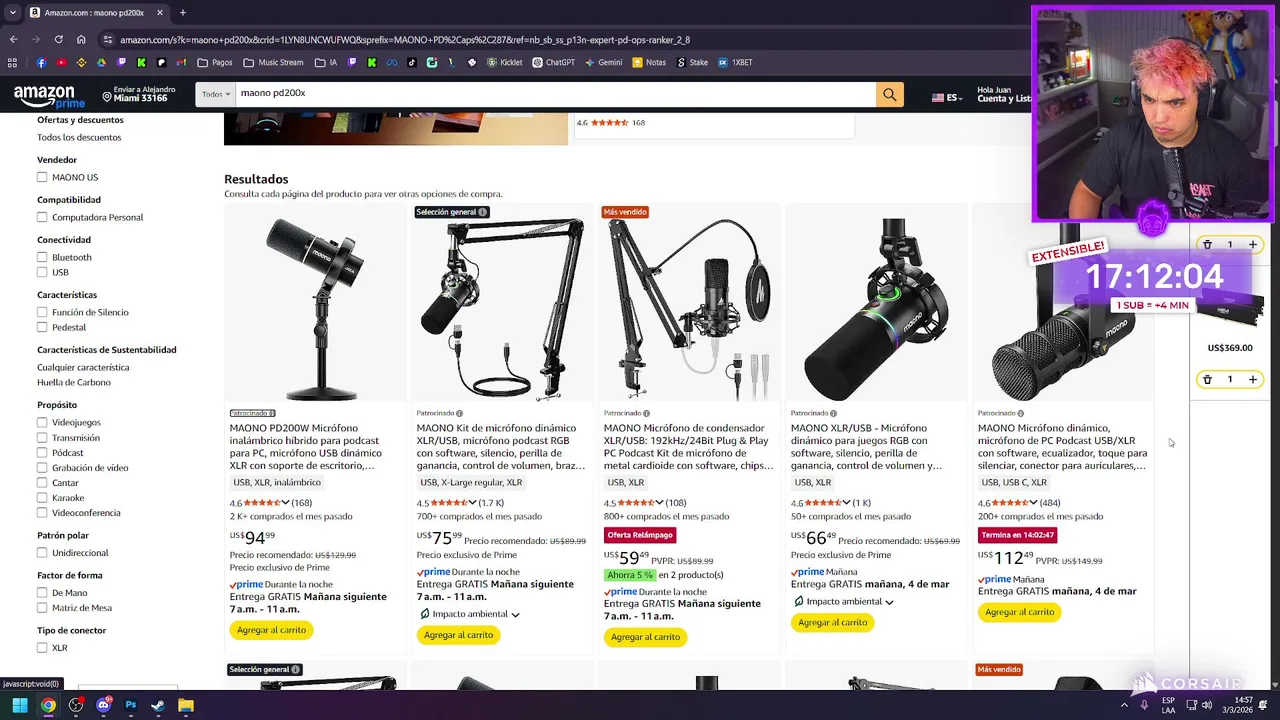Increase quantity of the US$369.00 cart item
This screenshot has width=1280, height=720.
pos(1252,379)
